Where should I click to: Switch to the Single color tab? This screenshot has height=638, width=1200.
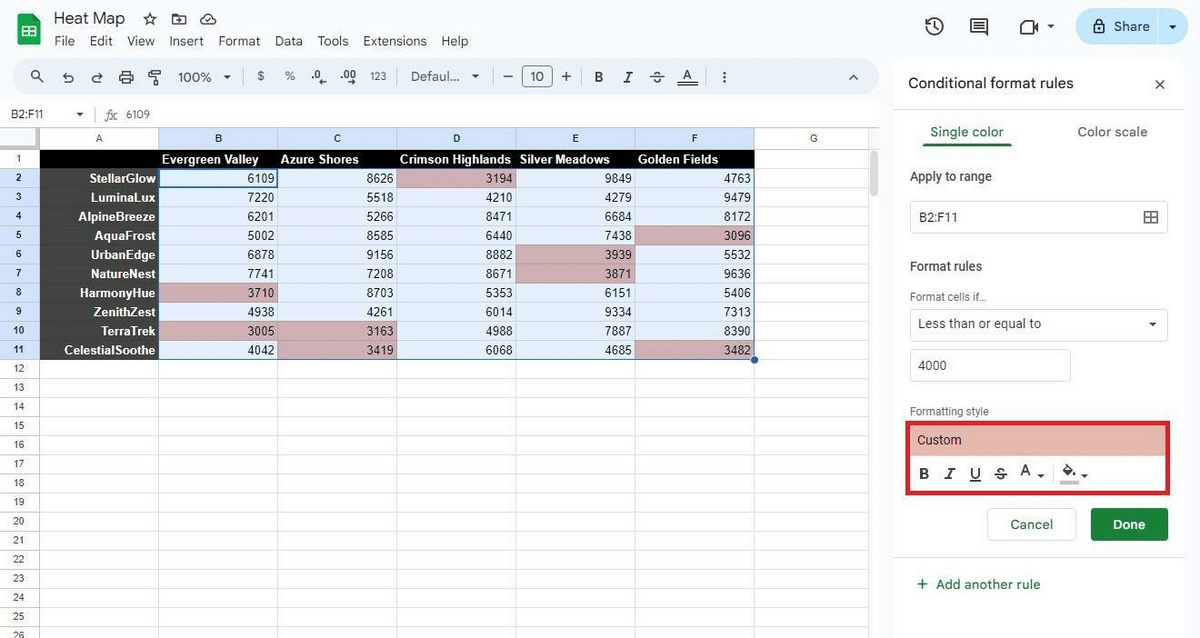[967, 132]
